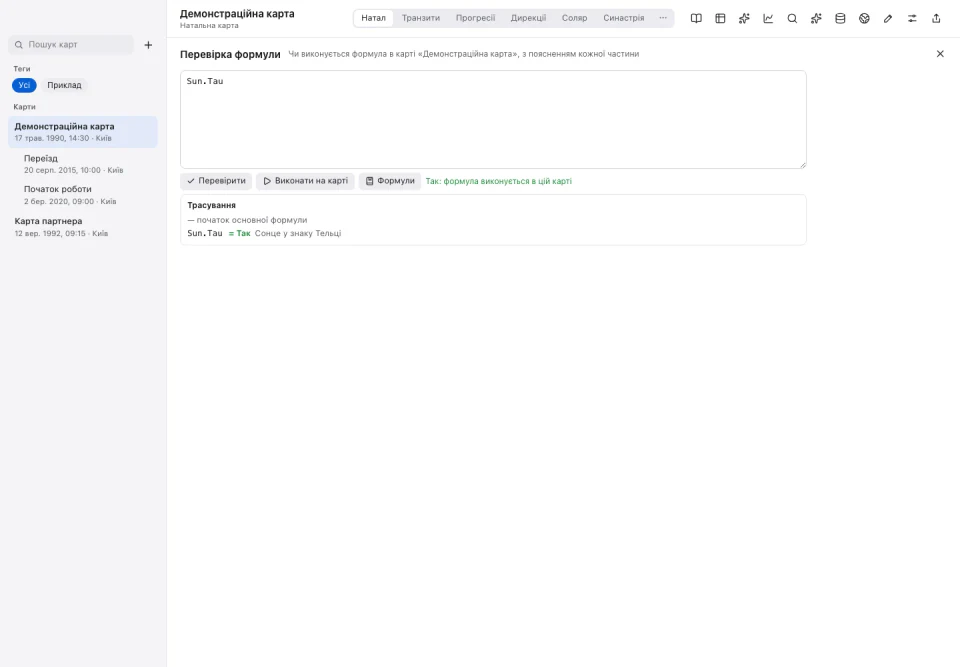This screenshot has width=960, height=667.
Task: Switch to the Транзити tab
Action: (421, 18)
